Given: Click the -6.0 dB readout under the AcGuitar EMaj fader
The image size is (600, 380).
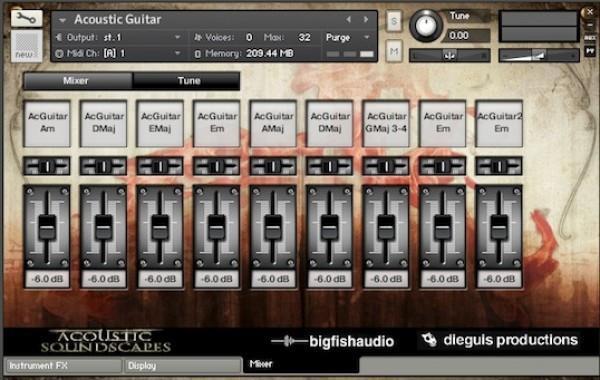Looking at the screenshot, I should (x=160, y=279).
